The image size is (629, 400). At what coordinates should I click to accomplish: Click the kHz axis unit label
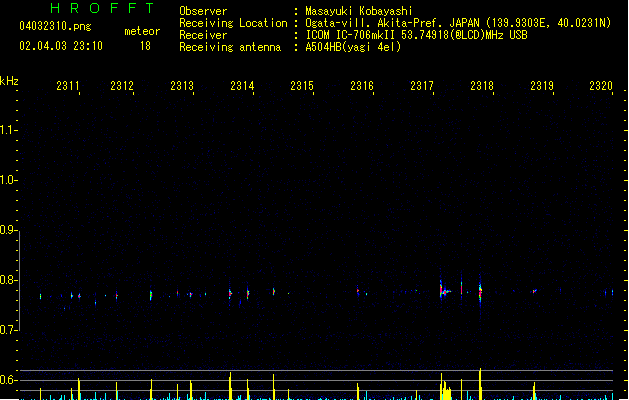(x=9, y=81)
